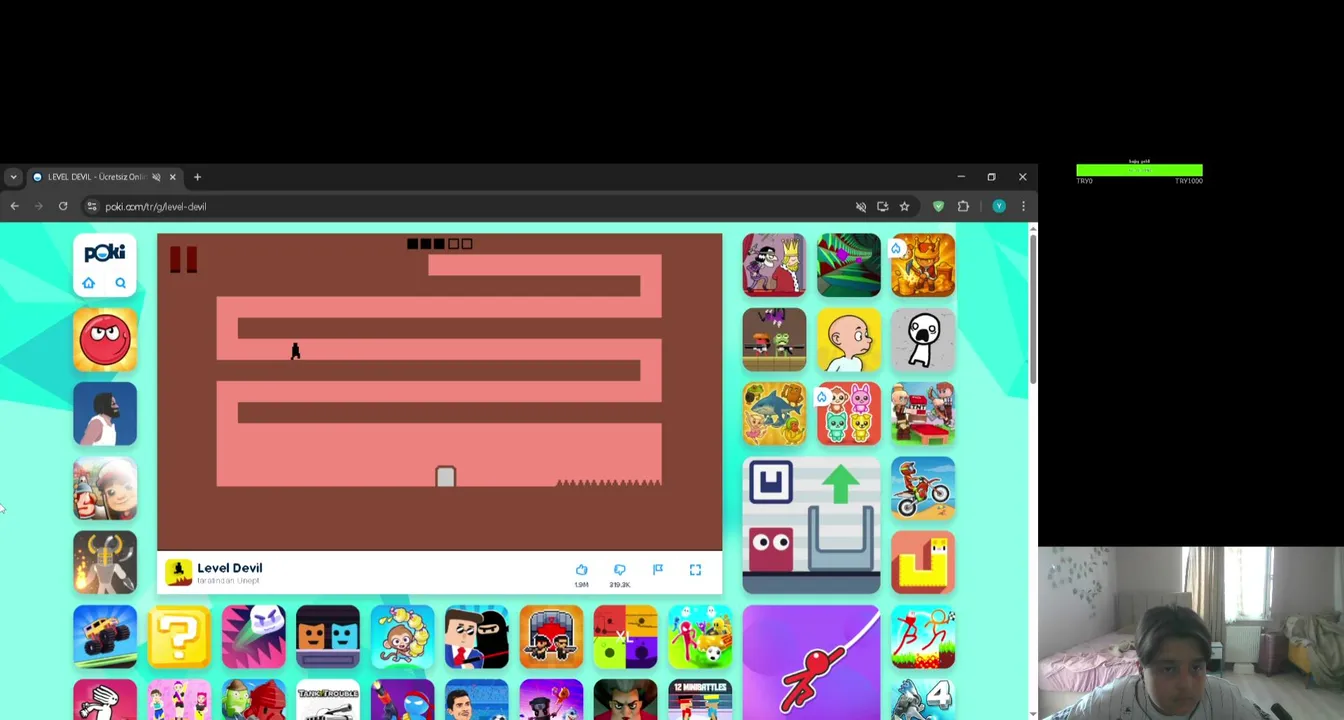The height and width of the screenshot is (720, 1344).
Task: Open the green shield extension
Action: tap(938, 206)
